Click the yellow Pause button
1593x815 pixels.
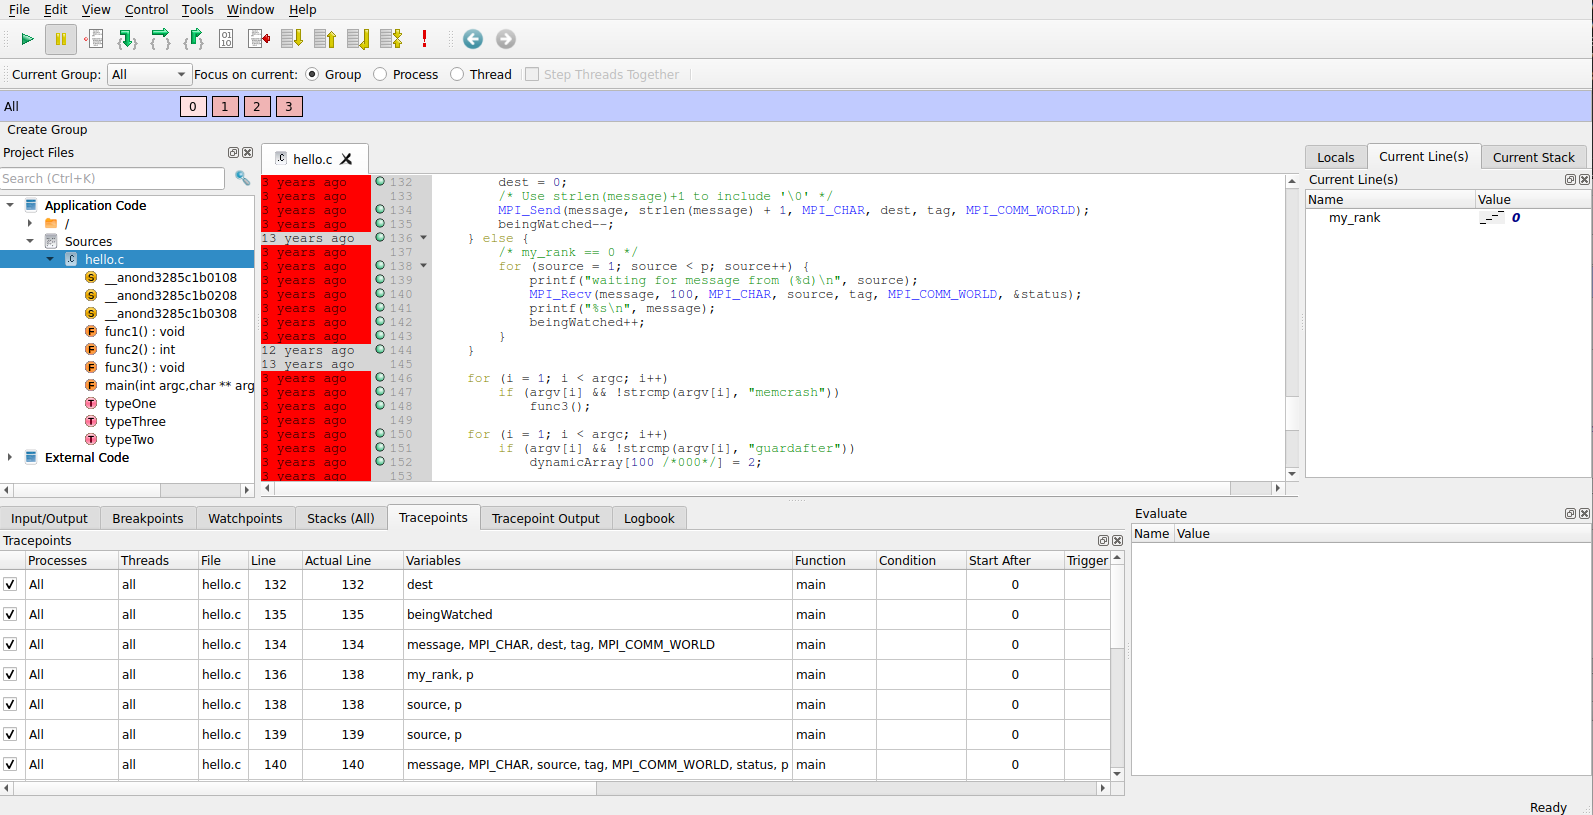pyautogui.click(x=61, y=39)
